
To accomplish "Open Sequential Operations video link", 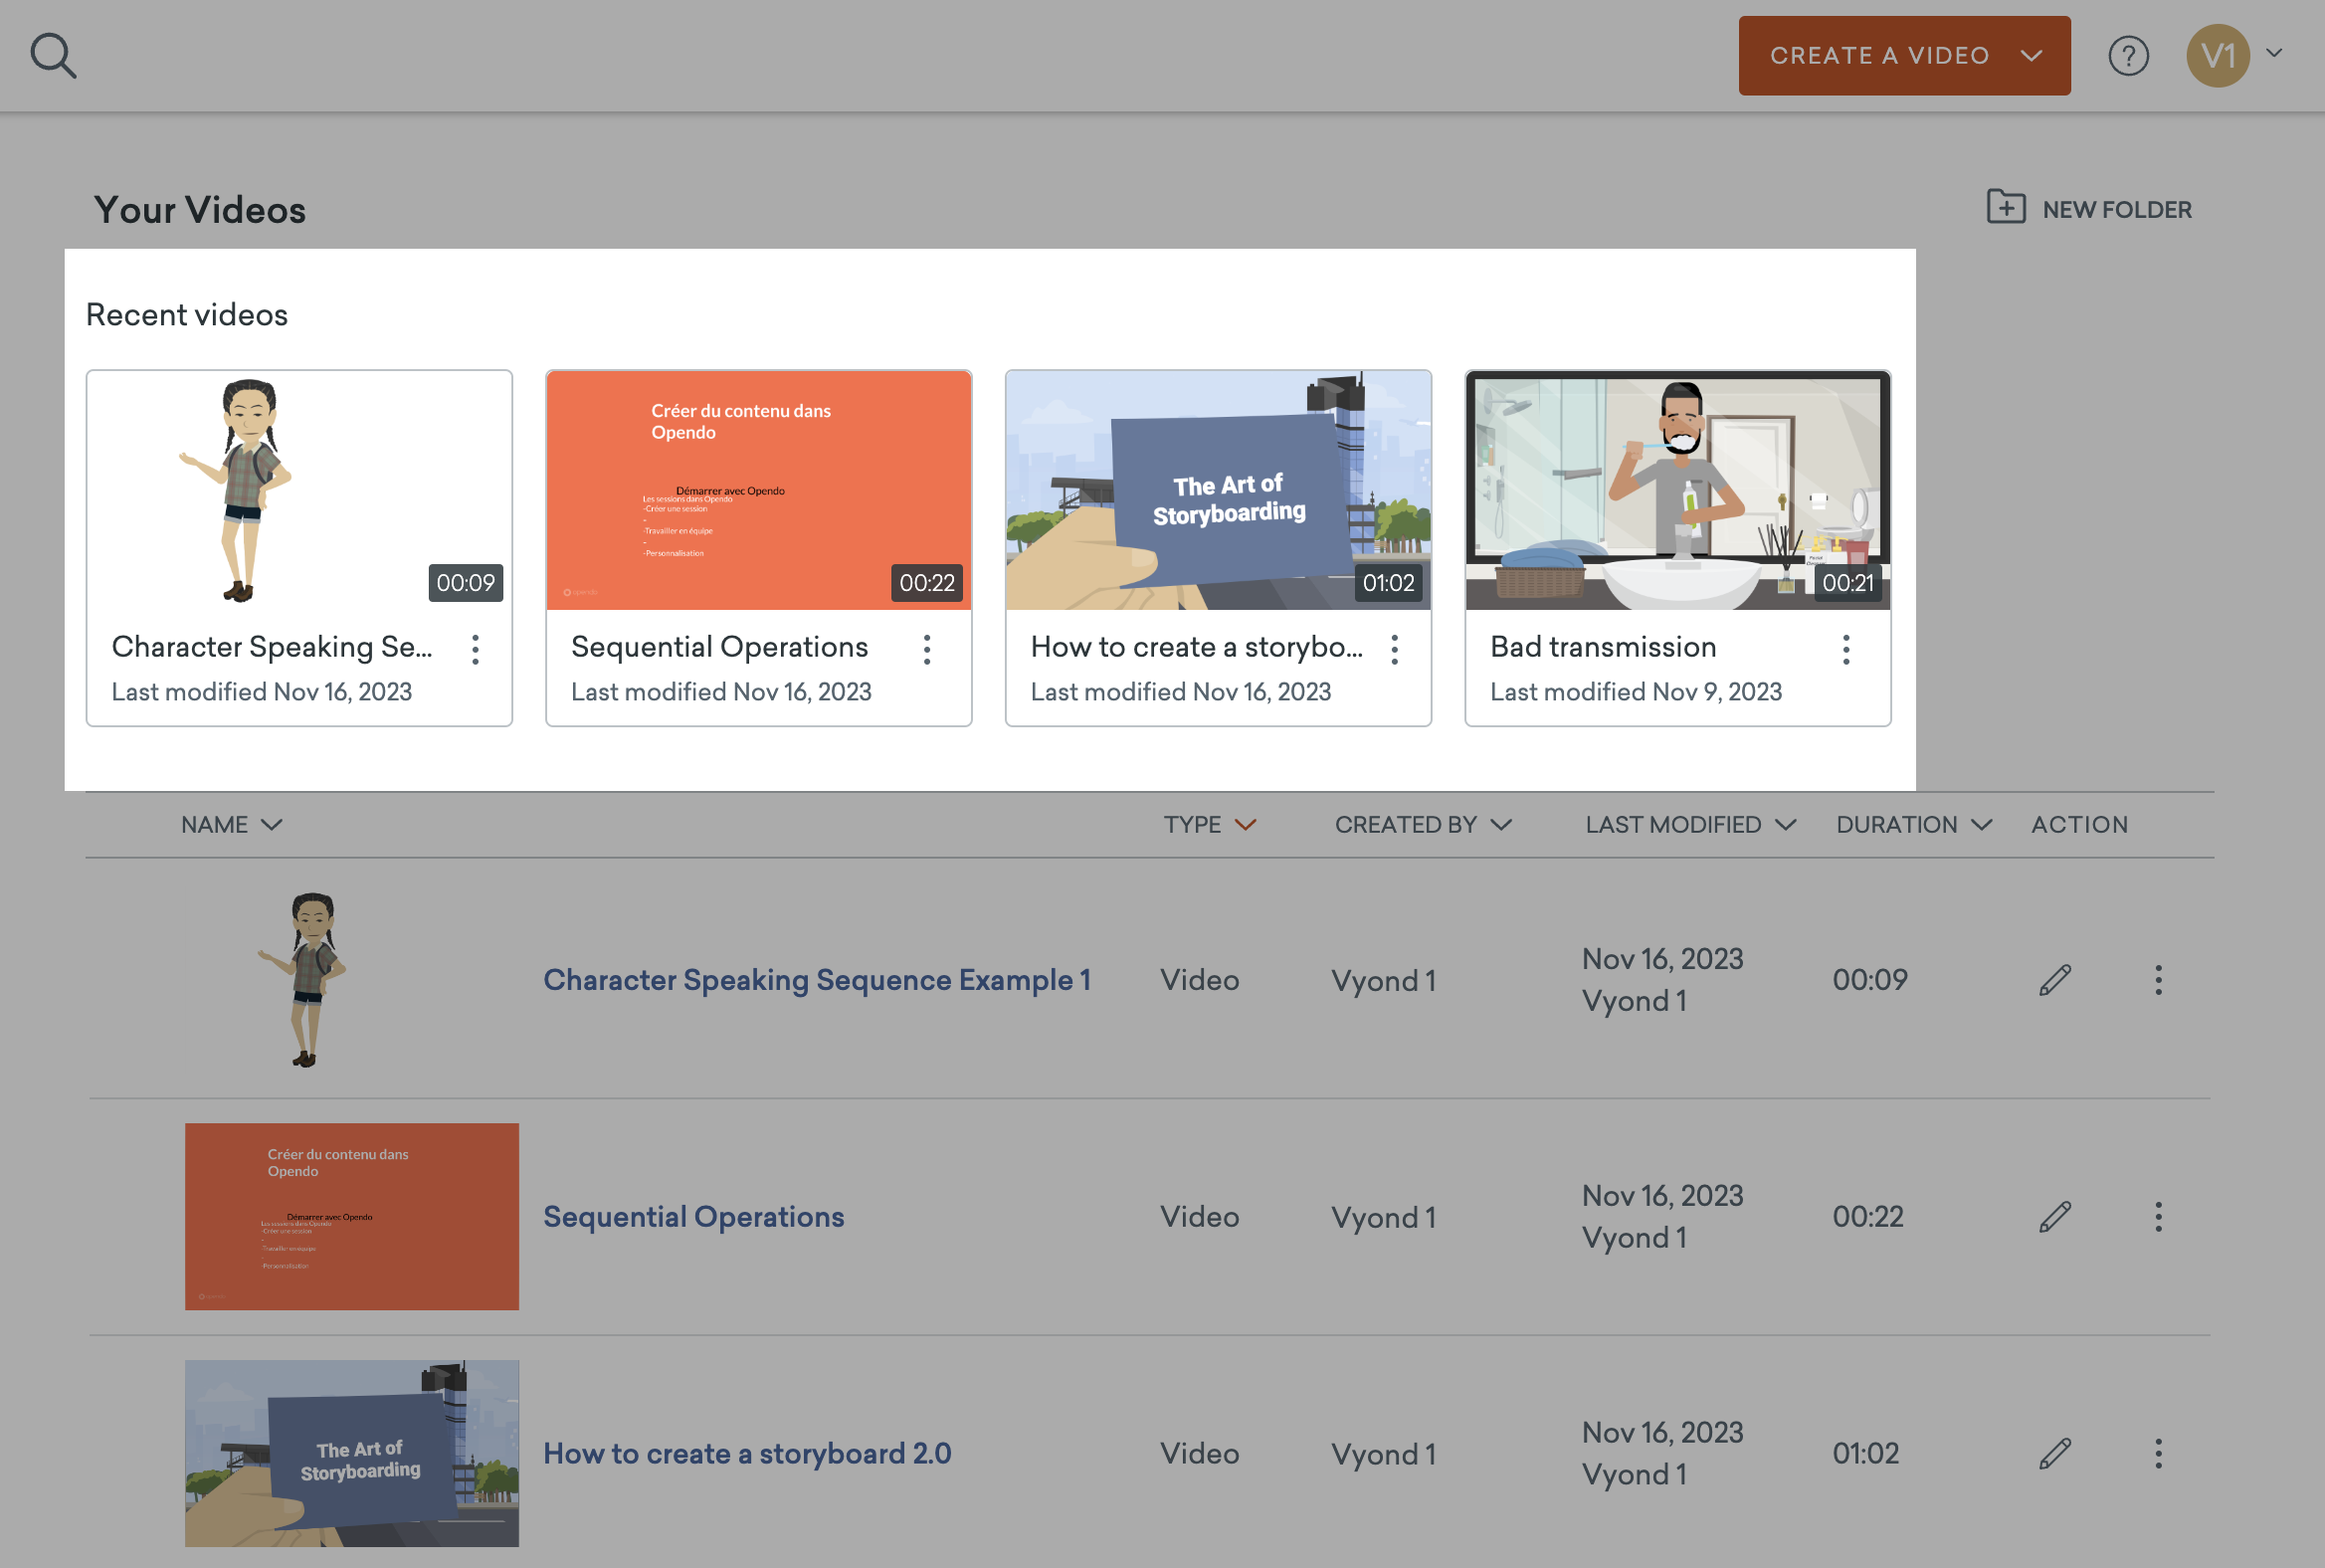I will (693, 1216).
